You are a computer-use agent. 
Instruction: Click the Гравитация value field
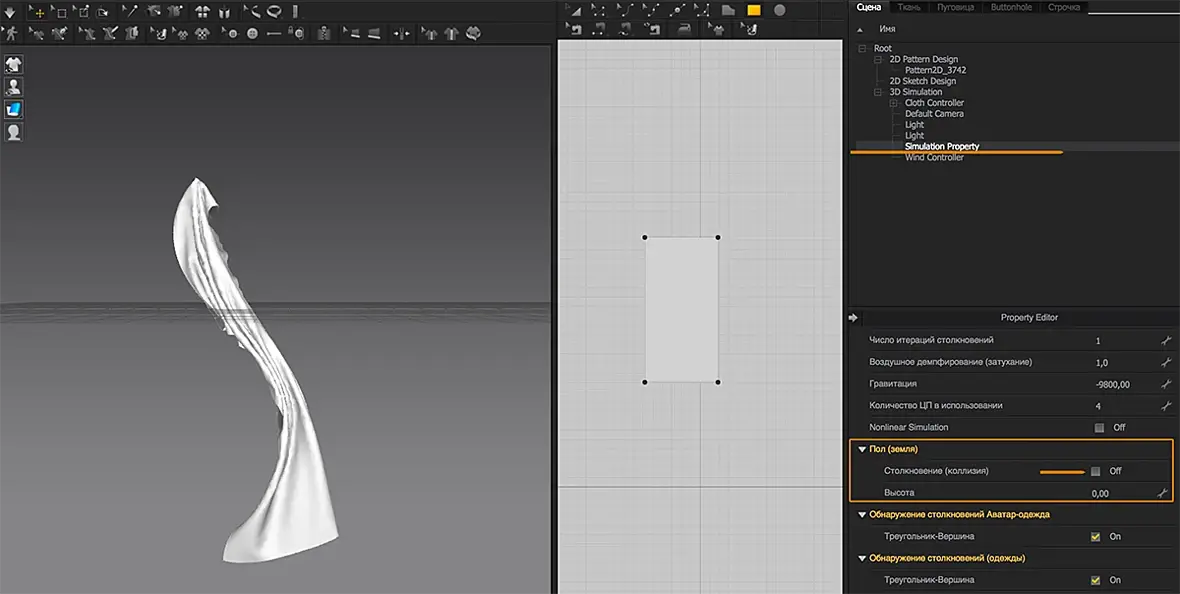click(1114, 385)
